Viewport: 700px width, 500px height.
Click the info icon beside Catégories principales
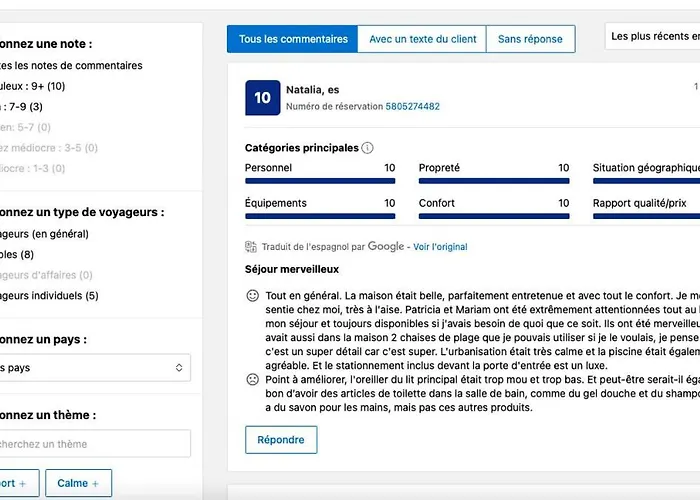click(x=367, y=148)
